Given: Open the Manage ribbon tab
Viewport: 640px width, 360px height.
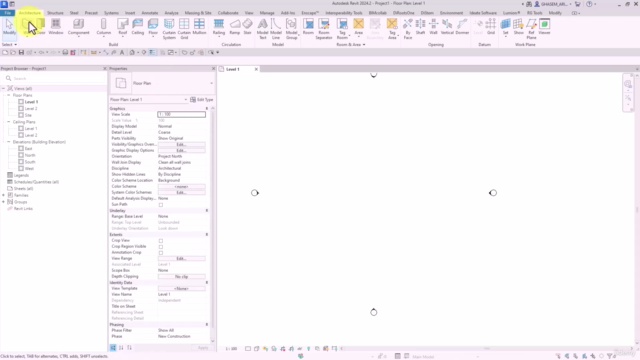Looking at the screenshot, I should click(267, 13).
